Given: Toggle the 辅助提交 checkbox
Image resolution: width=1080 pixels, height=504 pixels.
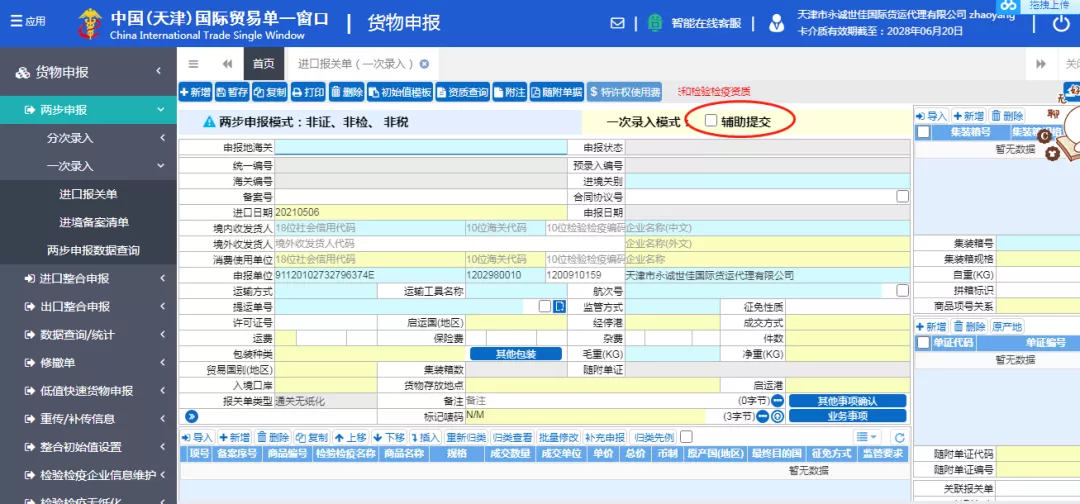Looking at the screenshot, I should tap(711, 121).
